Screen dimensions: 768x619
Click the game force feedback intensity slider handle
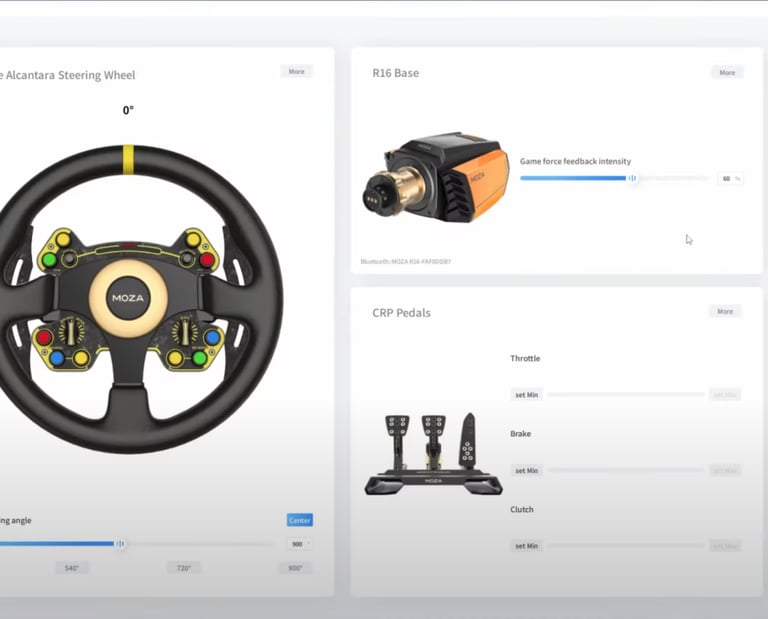[633, 178]
